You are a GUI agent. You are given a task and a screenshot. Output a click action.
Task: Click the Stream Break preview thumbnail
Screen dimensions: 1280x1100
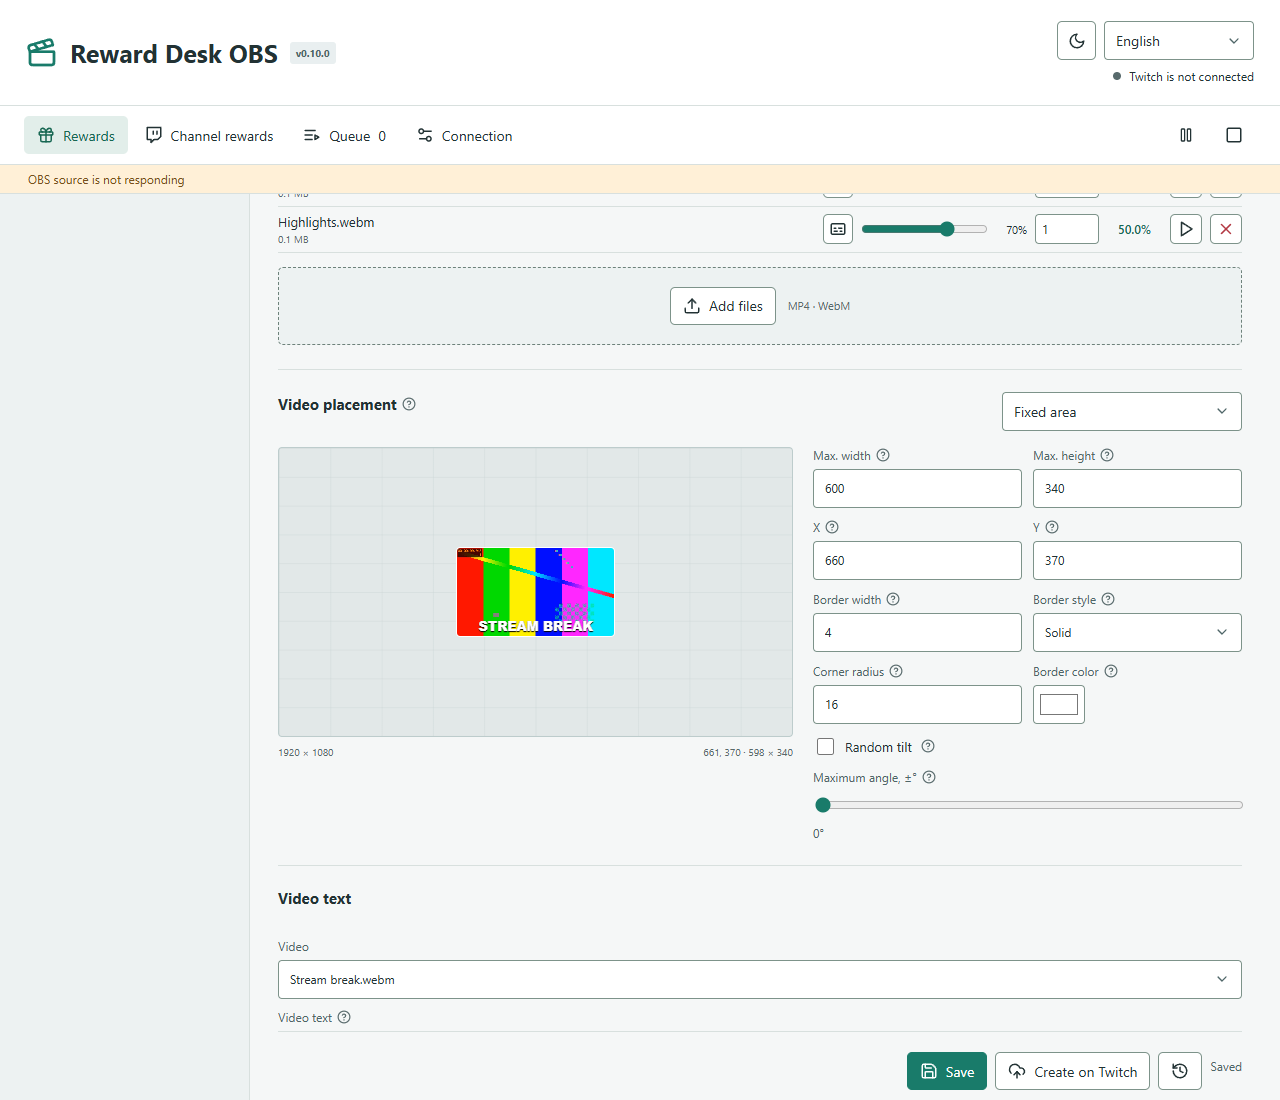536,592
